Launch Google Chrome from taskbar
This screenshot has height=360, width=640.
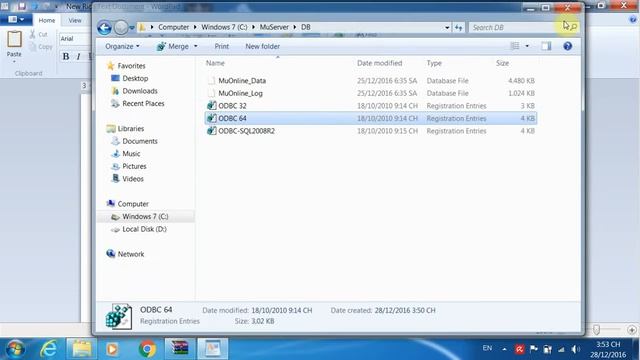pyautogui.click(x=147, y=349)
